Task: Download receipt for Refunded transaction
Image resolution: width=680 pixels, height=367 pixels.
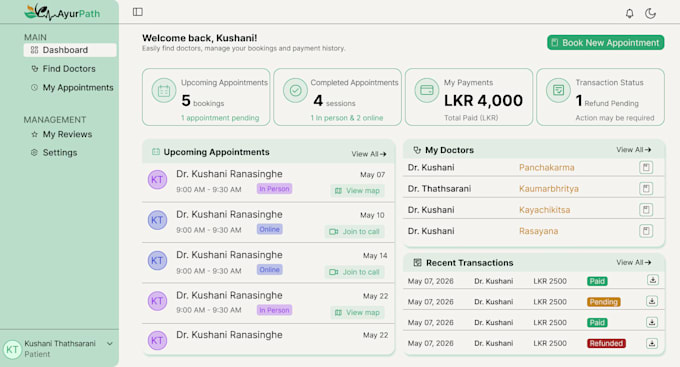Action: click(x=652, y=344)
